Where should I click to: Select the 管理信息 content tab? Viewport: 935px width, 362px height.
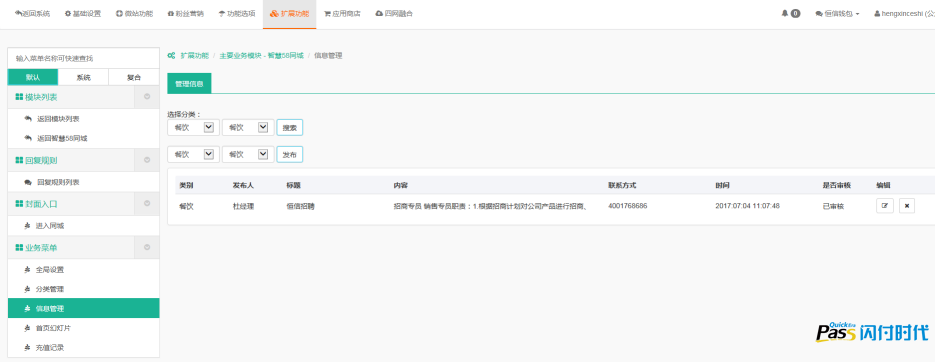189,83
